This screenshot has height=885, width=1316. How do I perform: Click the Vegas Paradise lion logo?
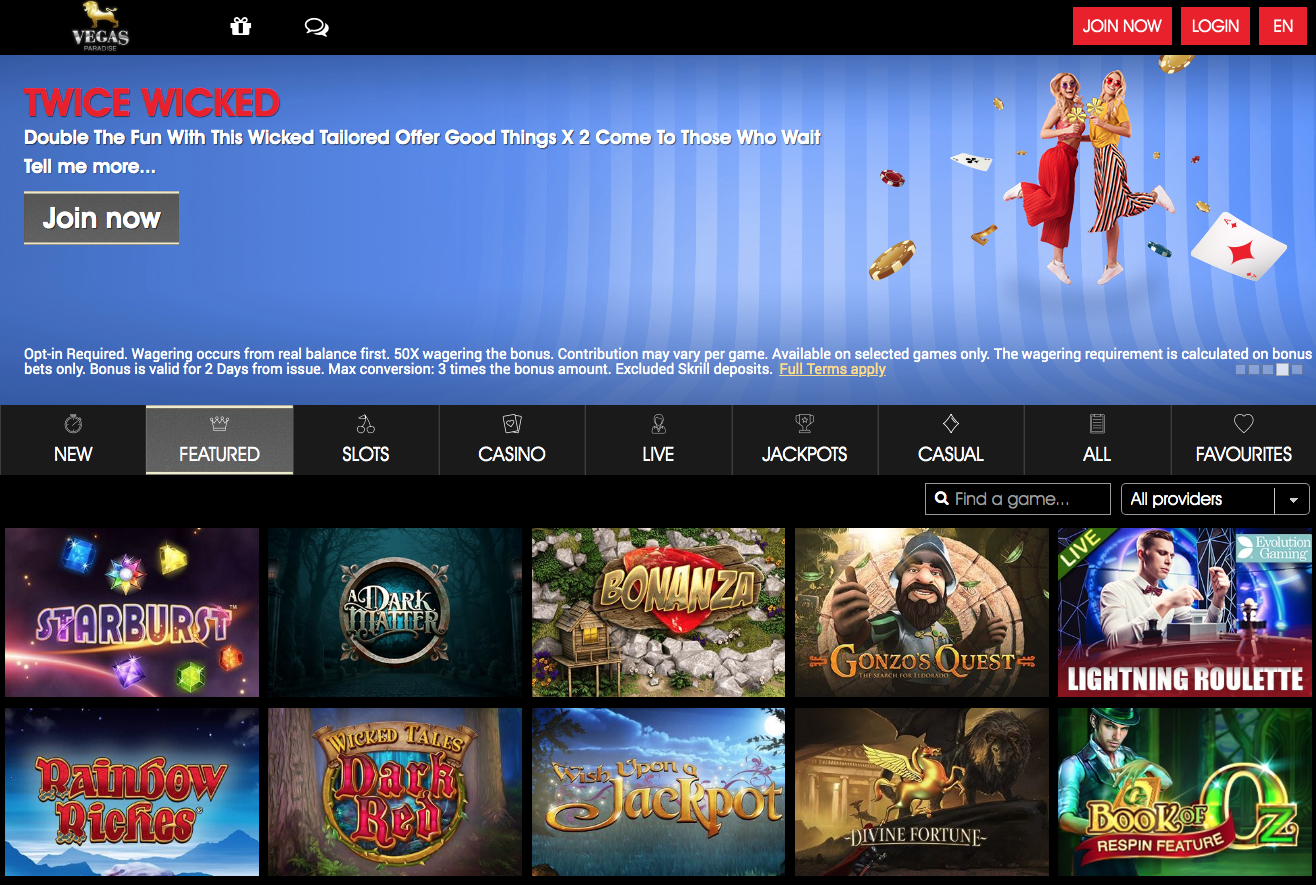[100, 26]
